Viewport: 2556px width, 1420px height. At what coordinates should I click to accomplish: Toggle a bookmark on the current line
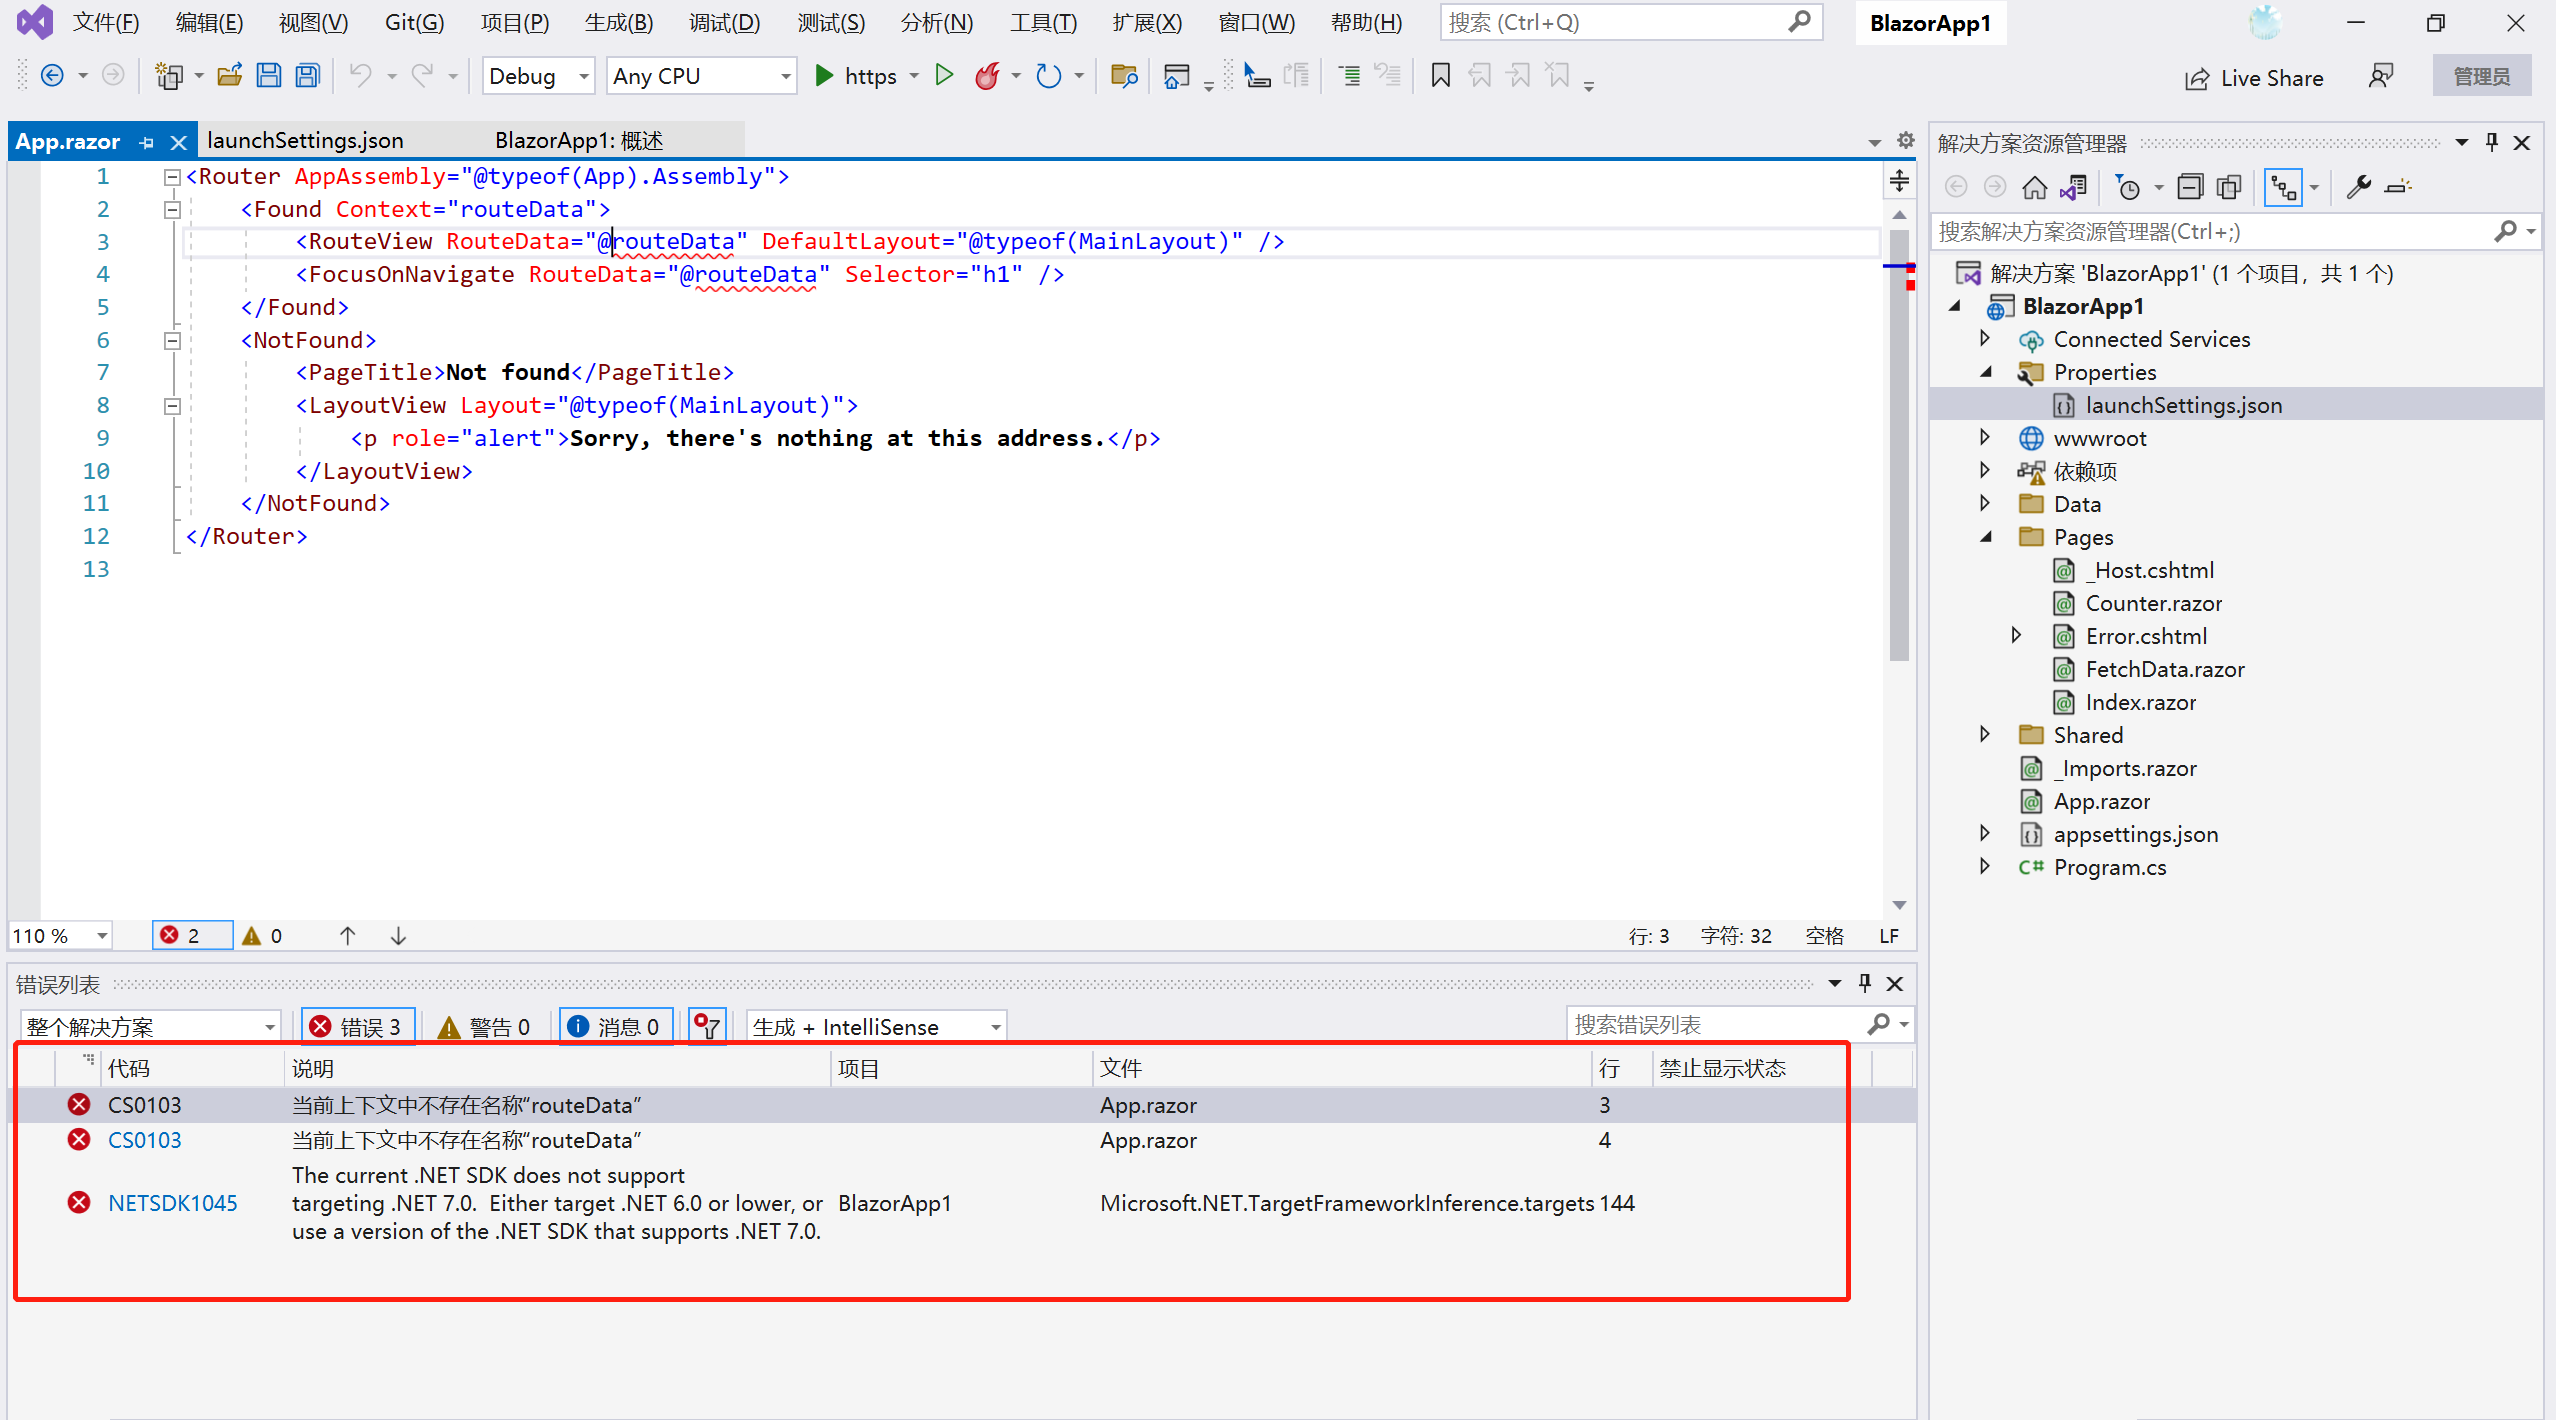tap(1440, 75)
